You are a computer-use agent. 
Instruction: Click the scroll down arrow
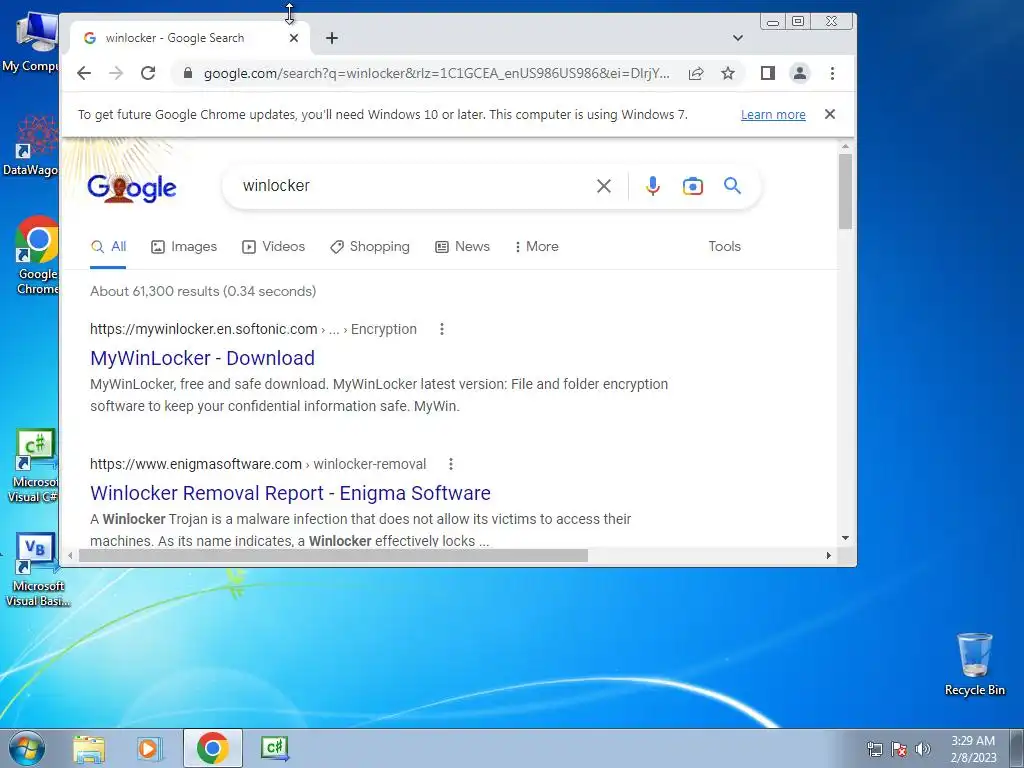846,538
